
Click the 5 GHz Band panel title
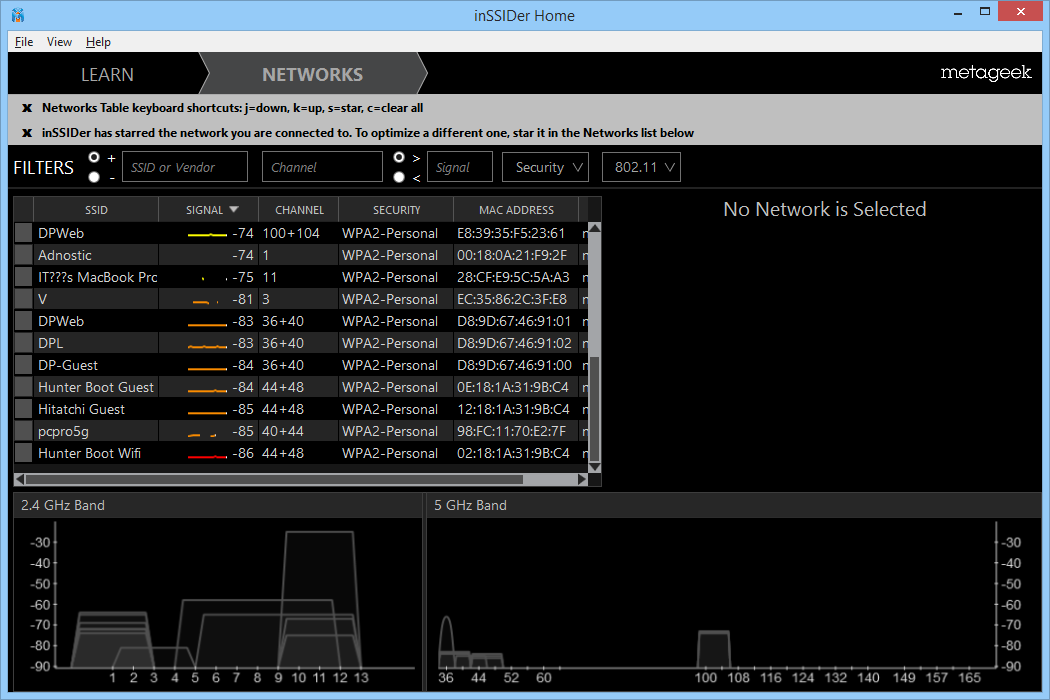[x=470, y=505]
